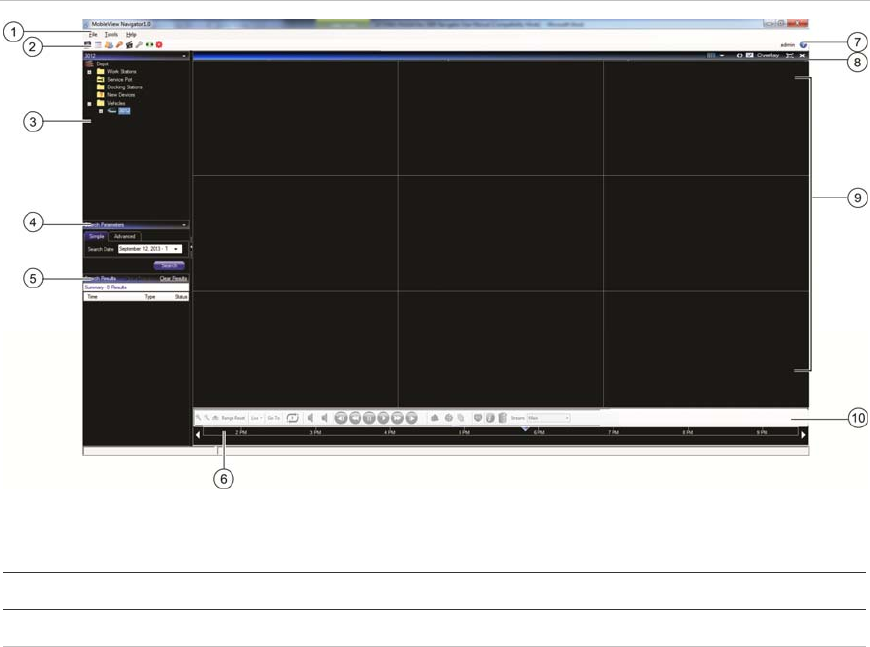Open the Tools menu
This screenshot has width=870, height=647.
[111, 34]
